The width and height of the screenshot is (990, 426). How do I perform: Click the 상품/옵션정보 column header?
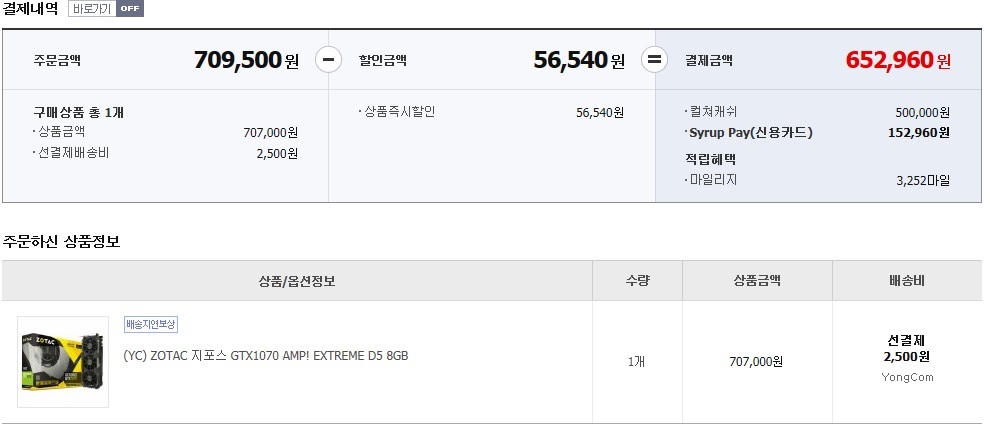[297, 281]
